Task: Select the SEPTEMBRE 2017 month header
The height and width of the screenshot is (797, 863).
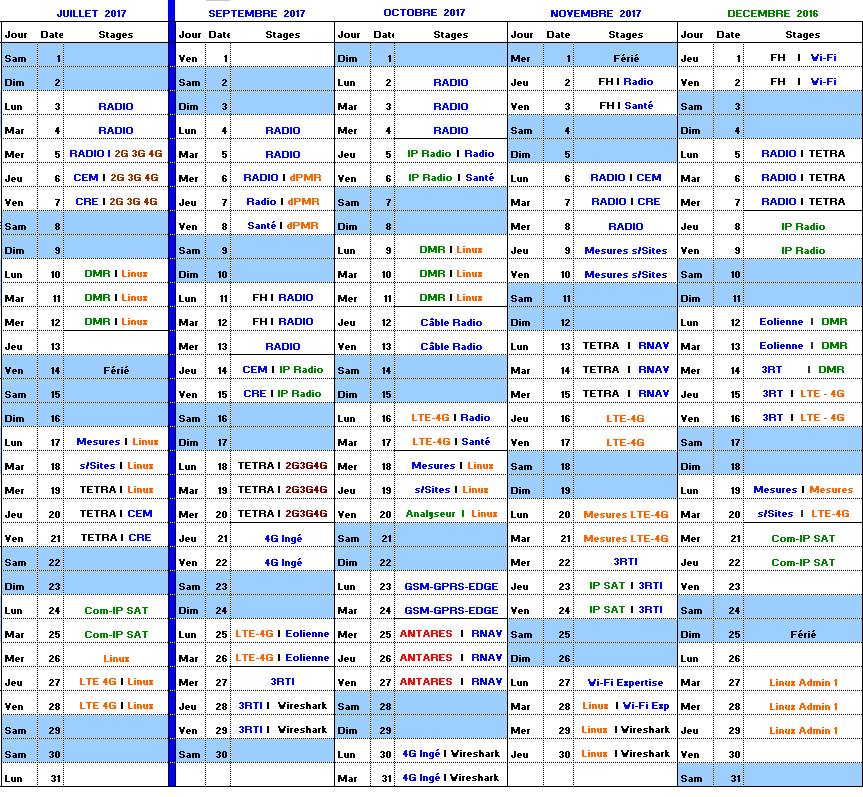Action: point(256,14)
